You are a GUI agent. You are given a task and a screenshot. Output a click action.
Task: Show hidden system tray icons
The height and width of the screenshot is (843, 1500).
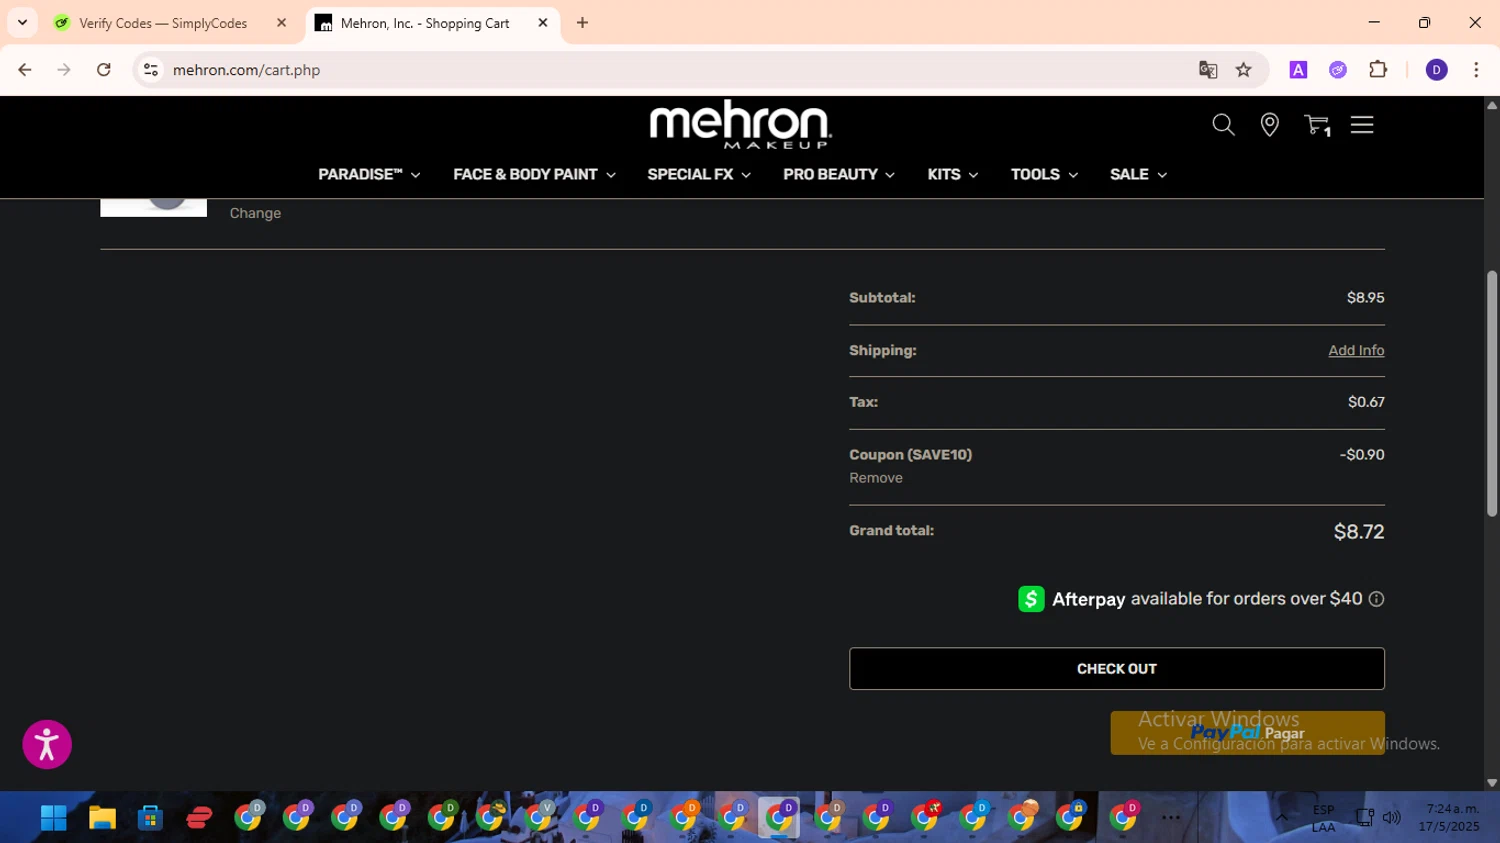pos(1281,817)
